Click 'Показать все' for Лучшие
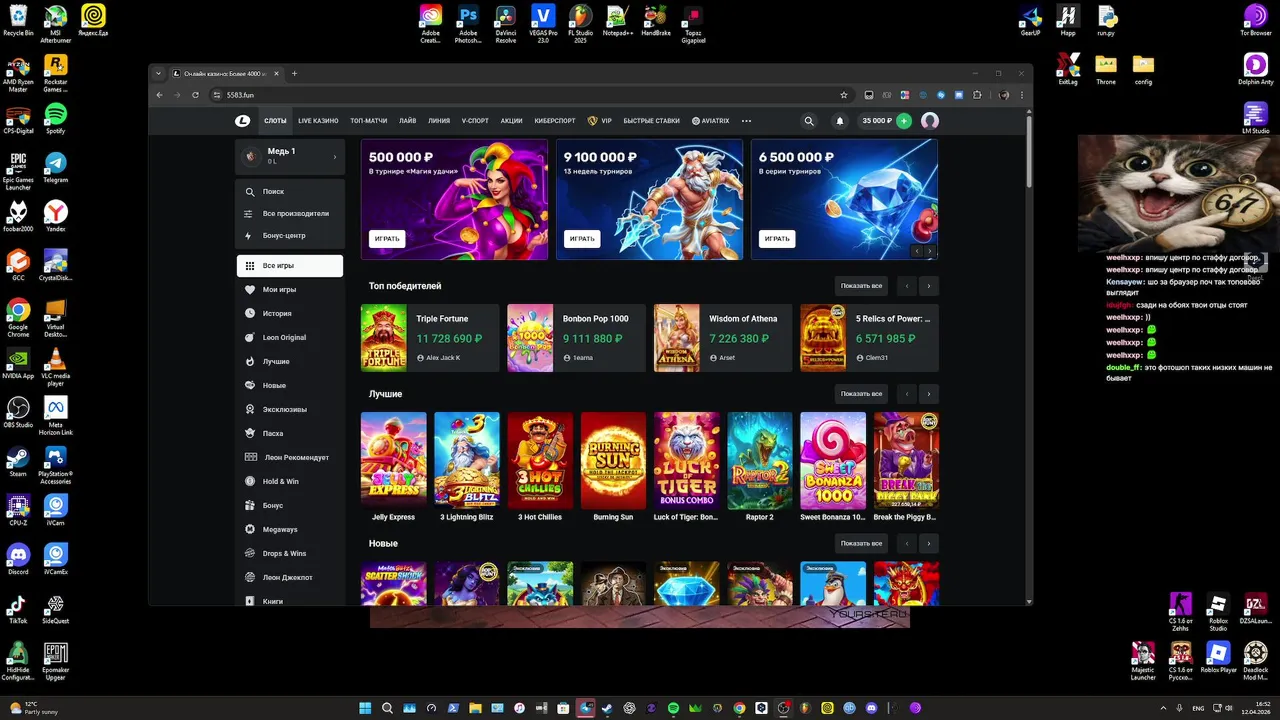 (861, 394)
